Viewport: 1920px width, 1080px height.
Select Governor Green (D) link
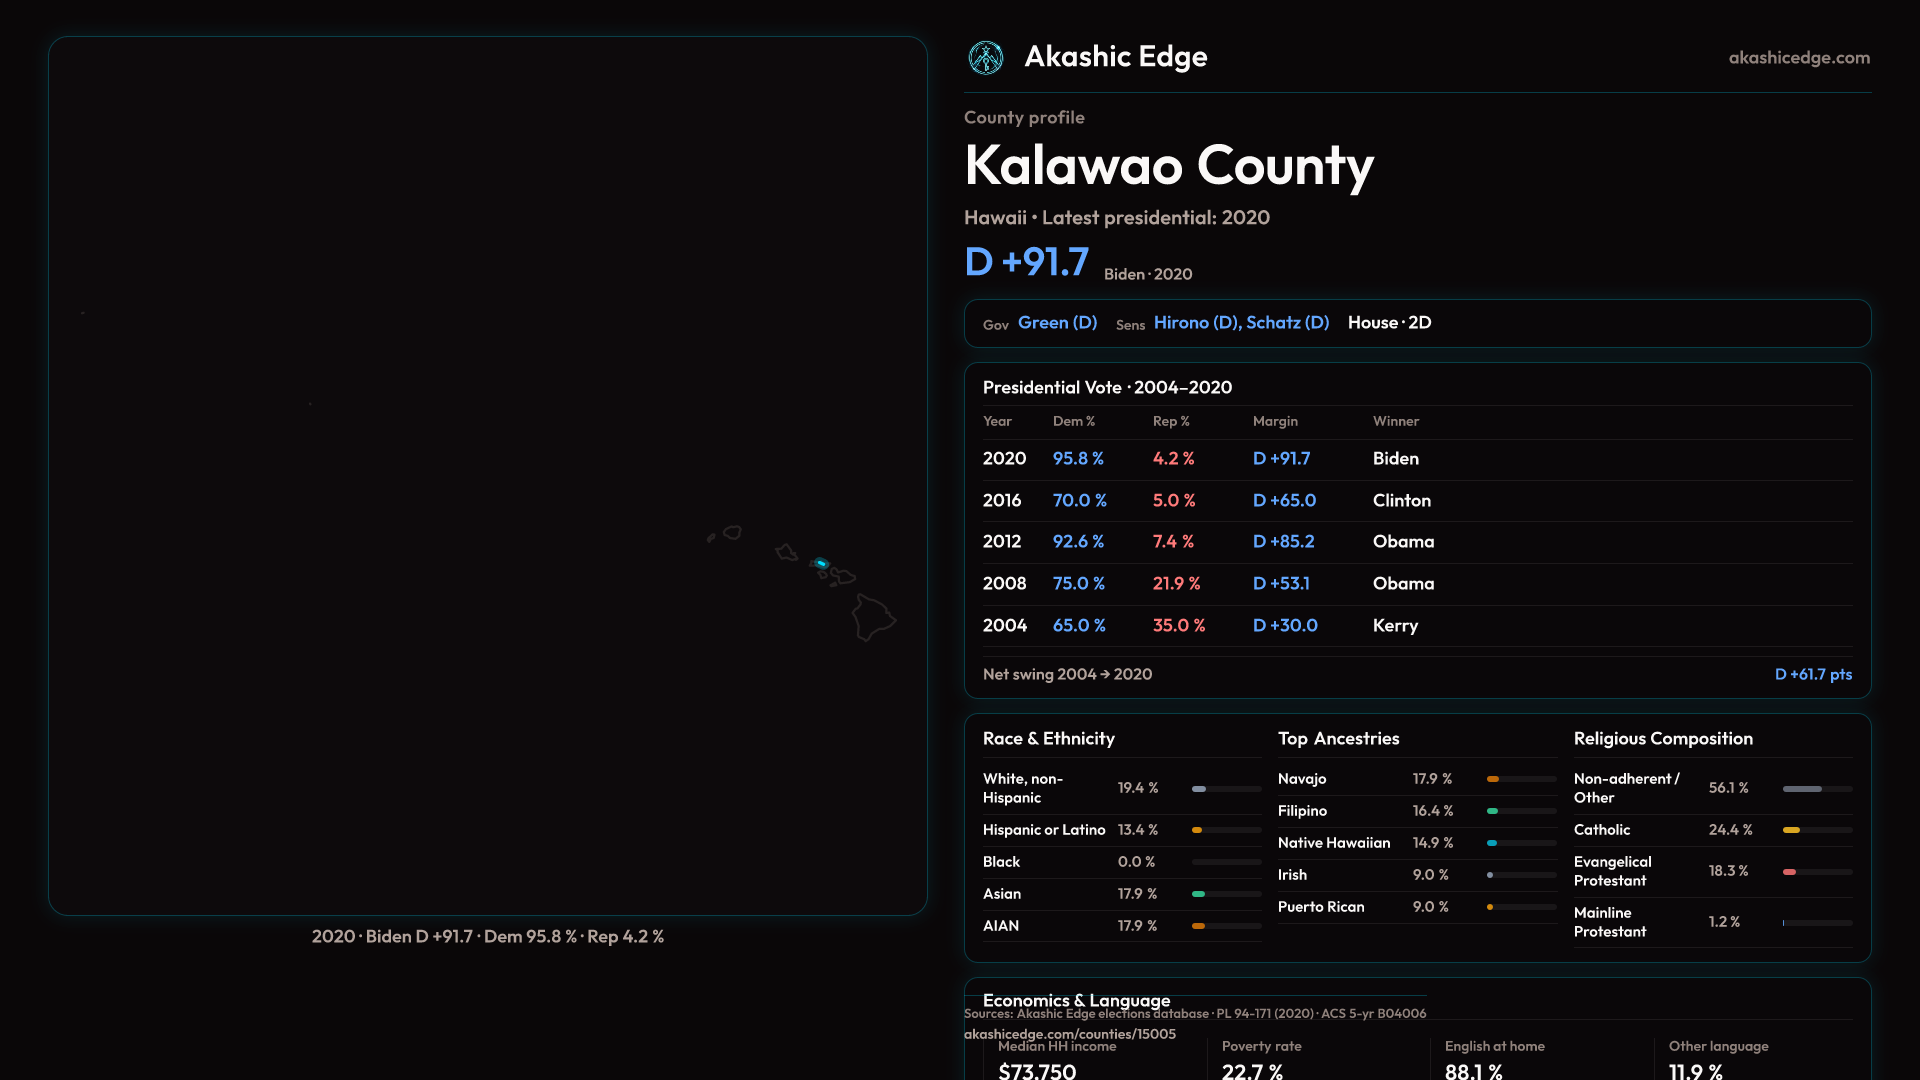click(x=1057, y=323)
